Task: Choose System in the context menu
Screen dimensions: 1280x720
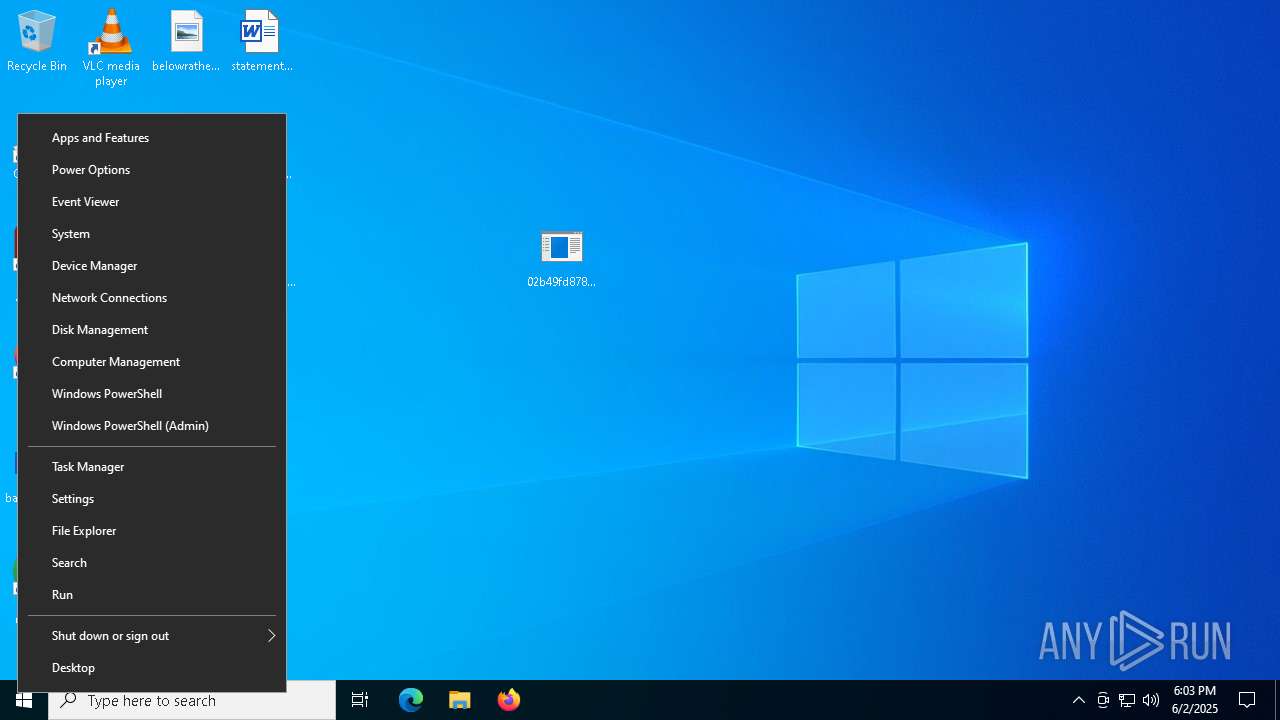Action: coord(152,234)
